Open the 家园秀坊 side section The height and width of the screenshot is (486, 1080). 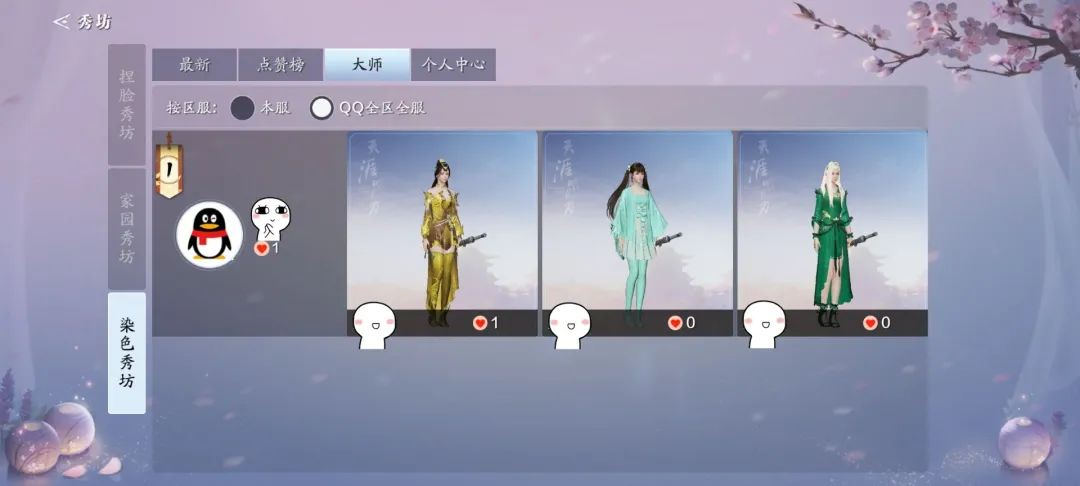[127, 229]
